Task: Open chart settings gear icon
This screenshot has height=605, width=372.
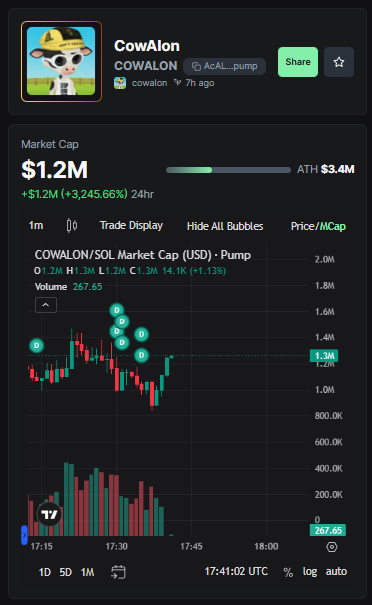Action: (x=331, y=547)
